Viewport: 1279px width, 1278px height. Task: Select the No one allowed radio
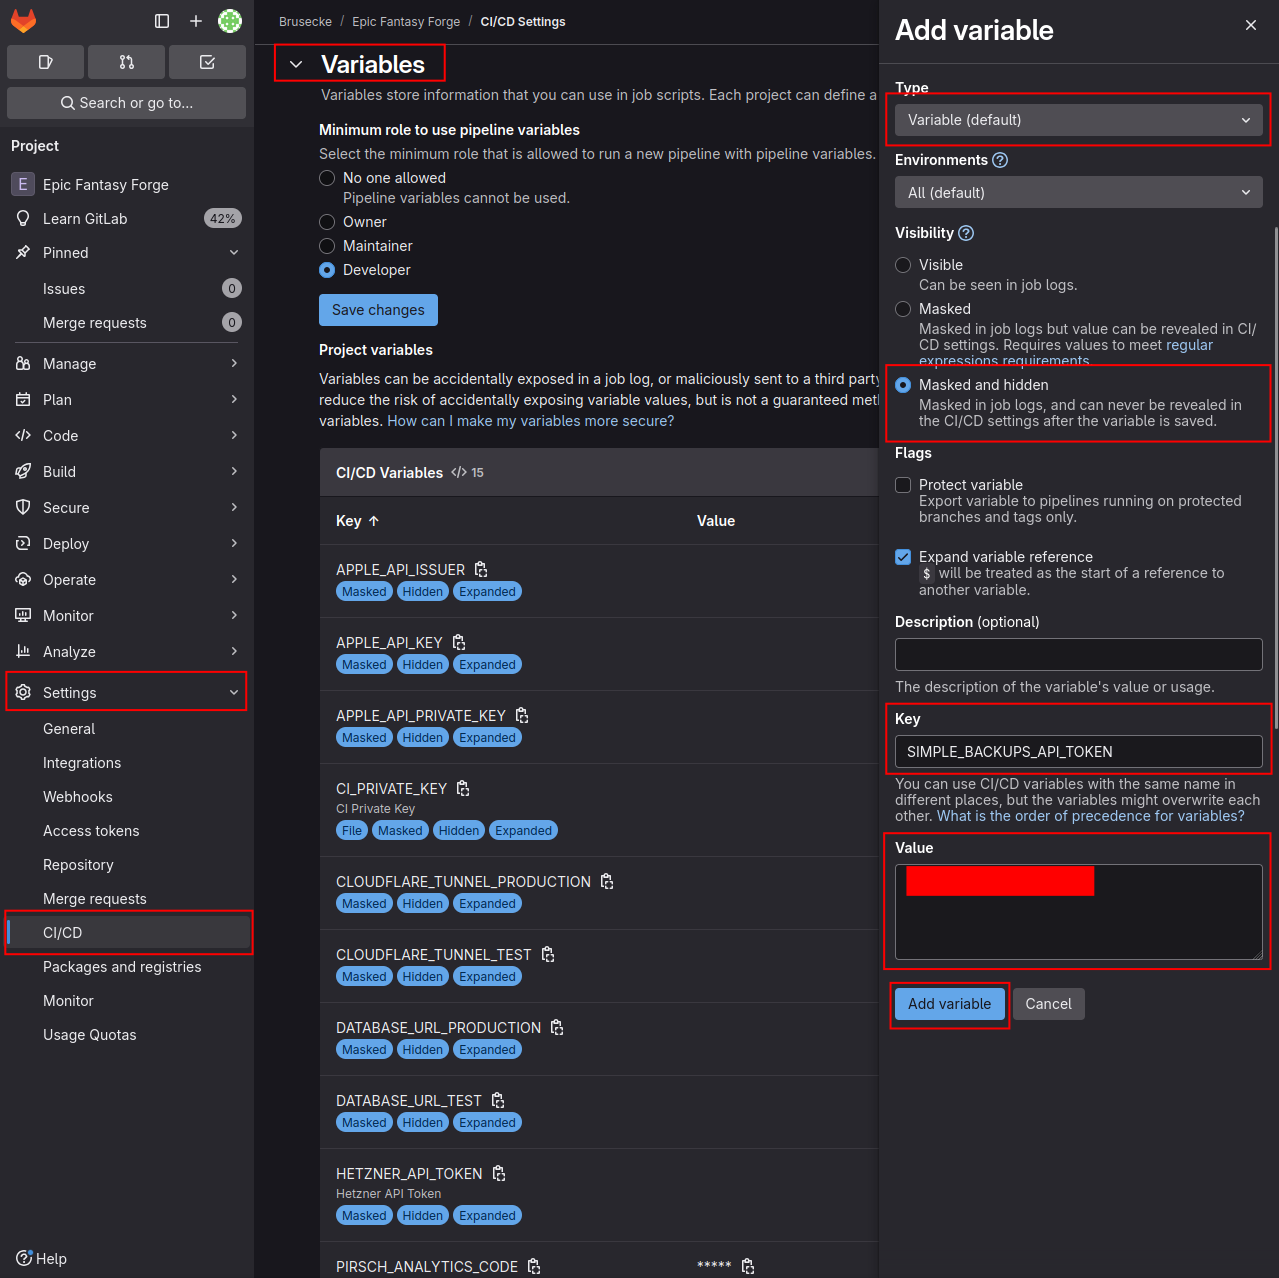click(327, 178)
